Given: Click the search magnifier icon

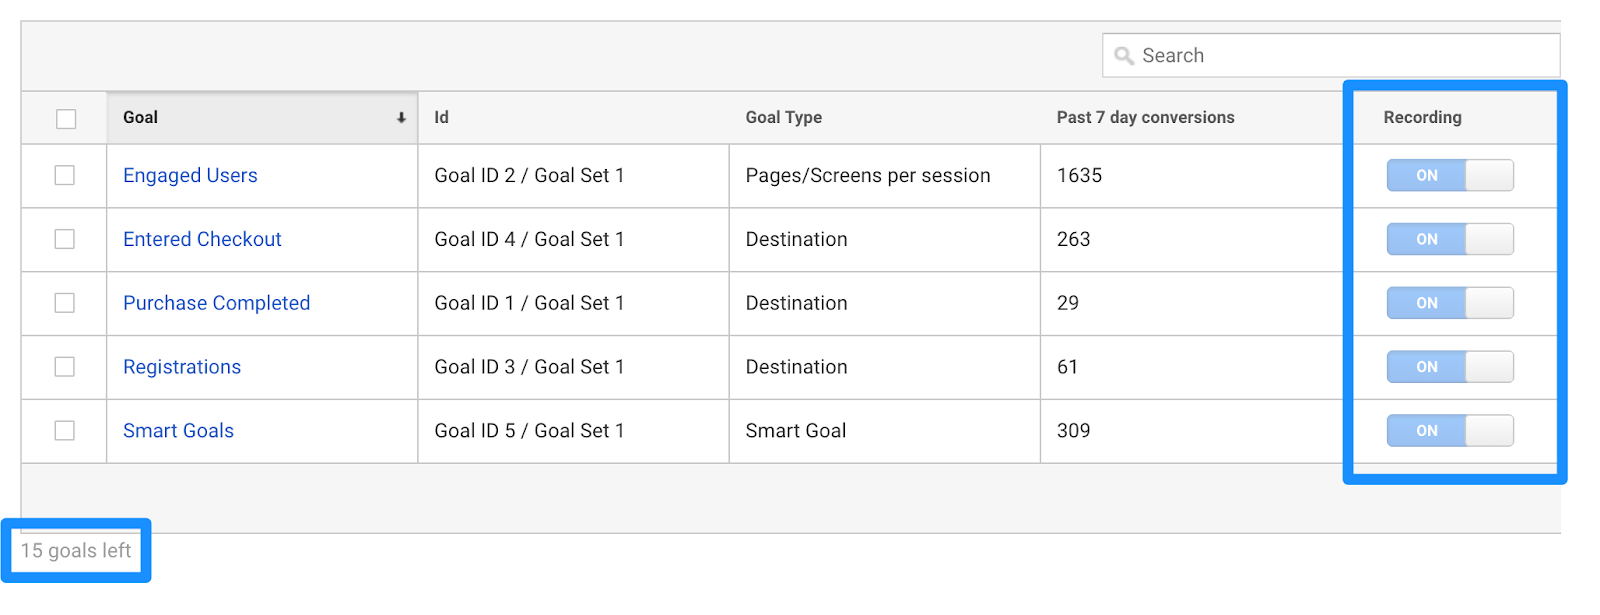Looking at the screenshot, I should tap(1124, 56).
